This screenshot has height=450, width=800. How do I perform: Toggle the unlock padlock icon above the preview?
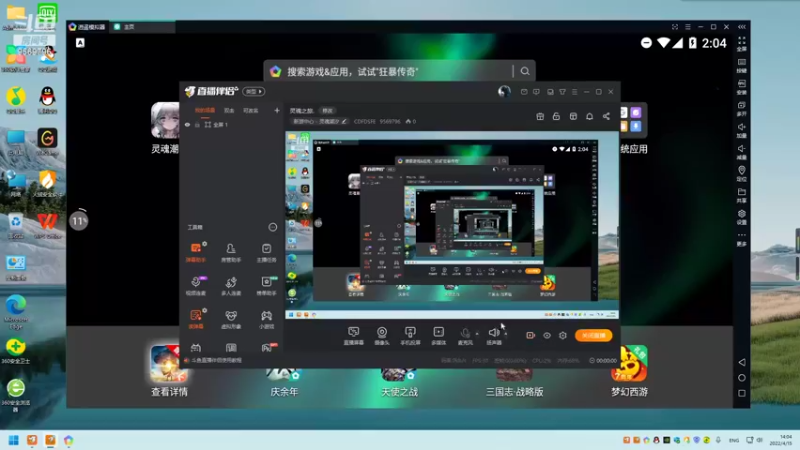pos(556,116)
